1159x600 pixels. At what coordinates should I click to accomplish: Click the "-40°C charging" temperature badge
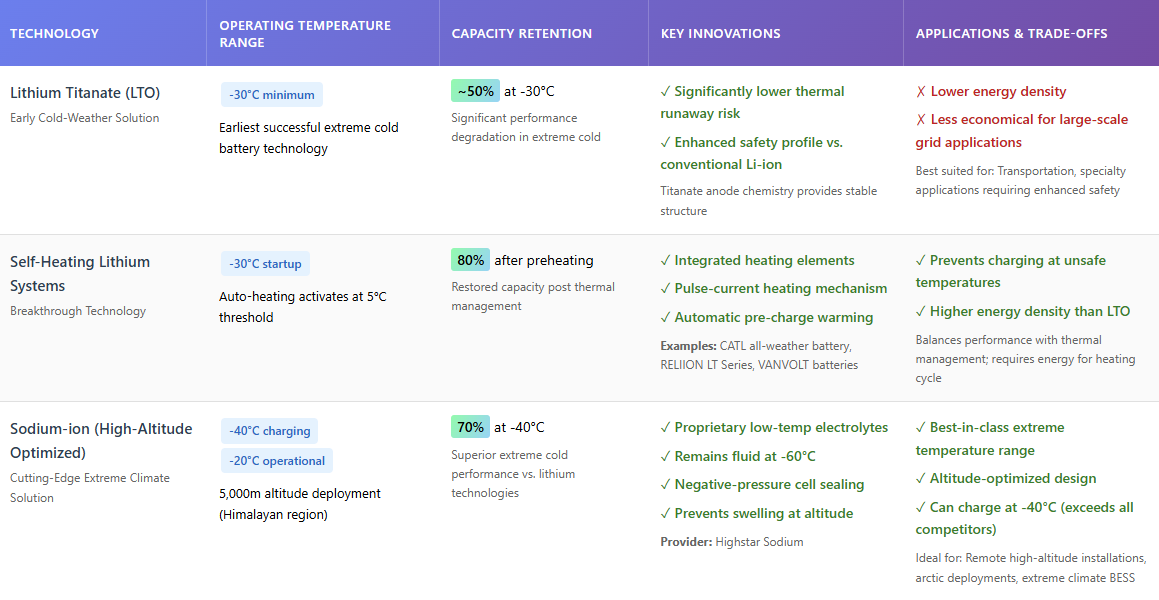(270, 431)
